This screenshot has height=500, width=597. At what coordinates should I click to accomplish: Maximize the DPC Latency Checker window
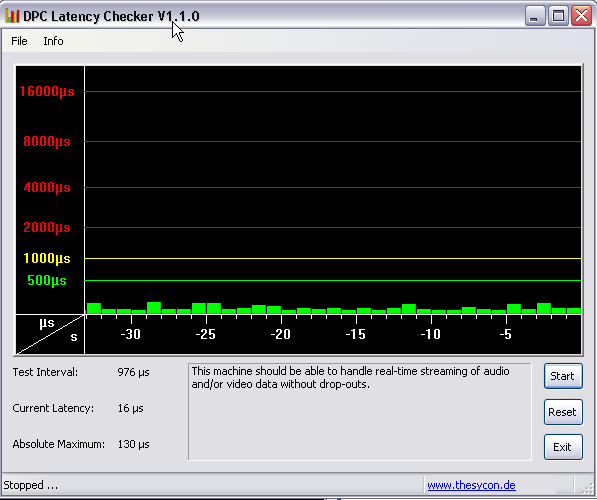point(558,16)
